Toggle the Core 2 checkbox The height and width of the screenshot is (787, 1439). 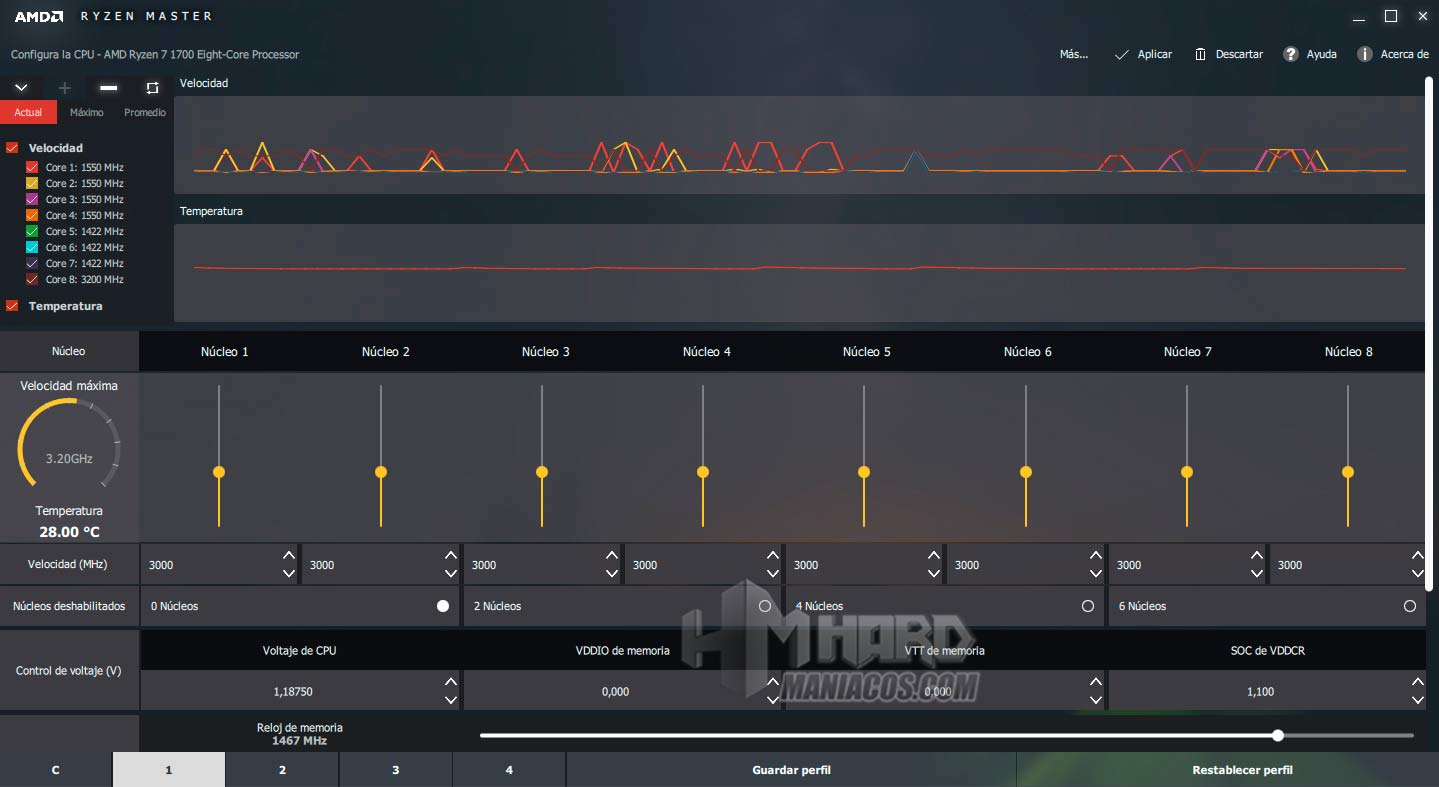[32, 183]
